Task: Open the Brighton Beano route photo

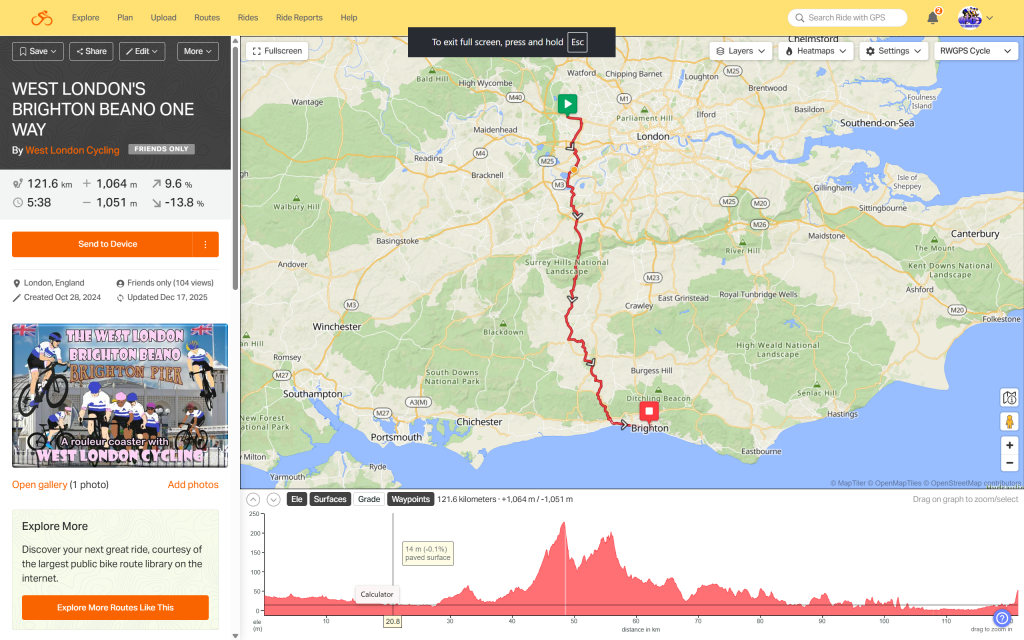Action: (x=120, y=396)
